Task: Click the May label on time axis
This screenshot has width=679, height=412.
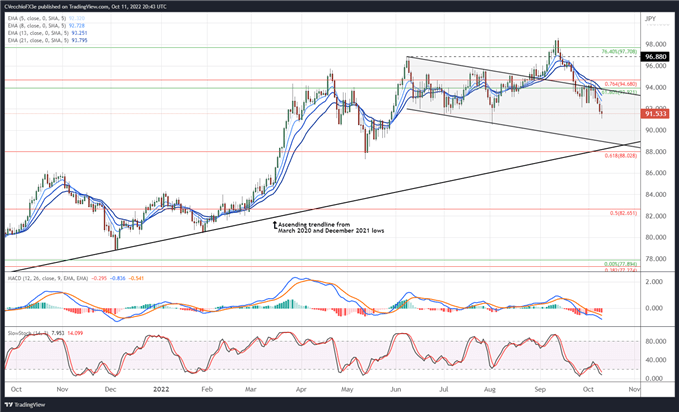Action: 347,389
